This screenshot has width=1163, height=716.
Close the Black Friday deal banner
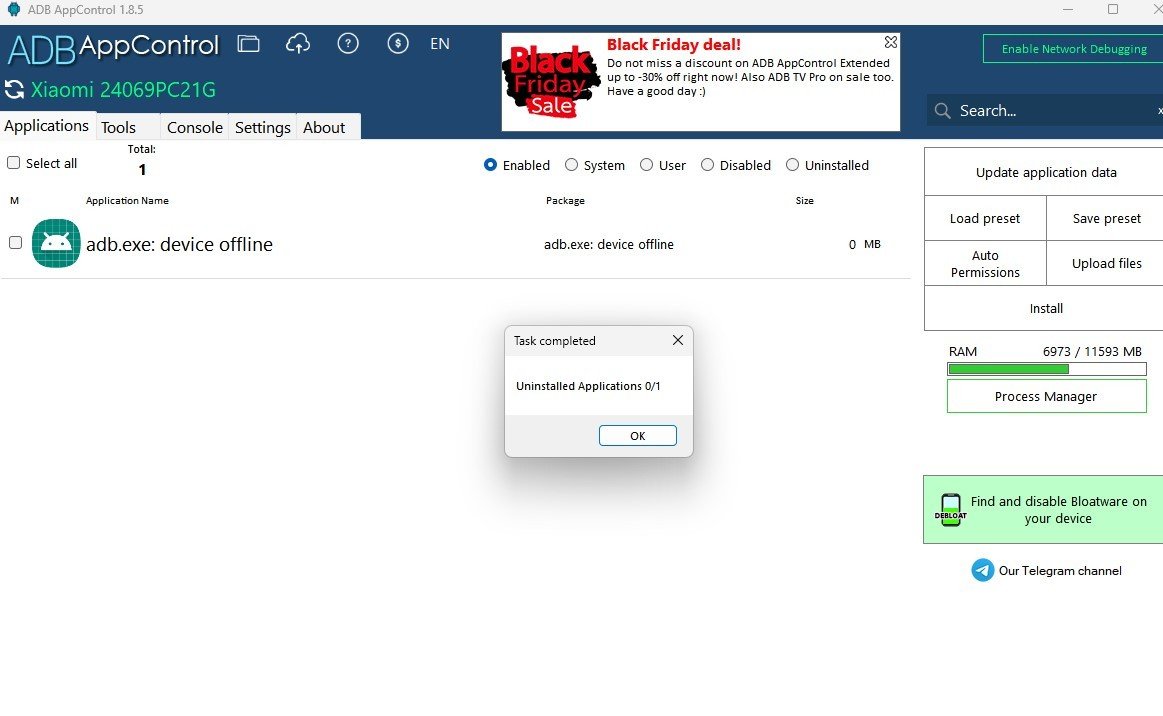pos(891,42)
